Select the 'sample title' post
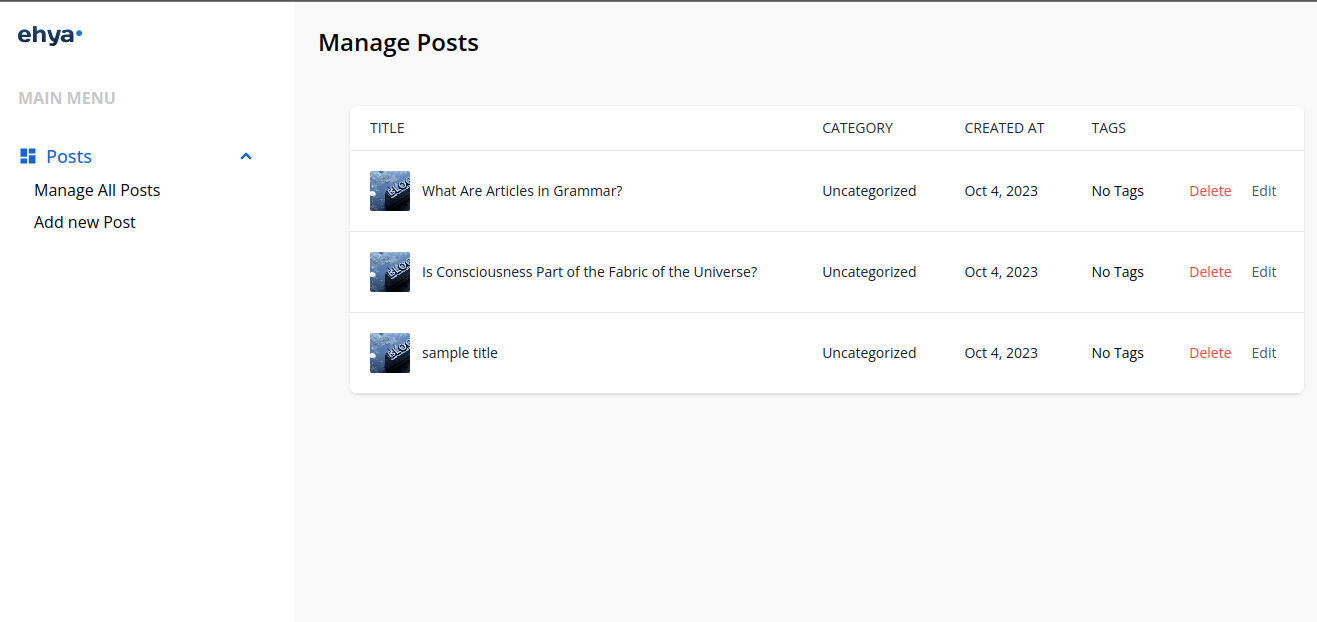1317x622 pixels. point(459,352)
